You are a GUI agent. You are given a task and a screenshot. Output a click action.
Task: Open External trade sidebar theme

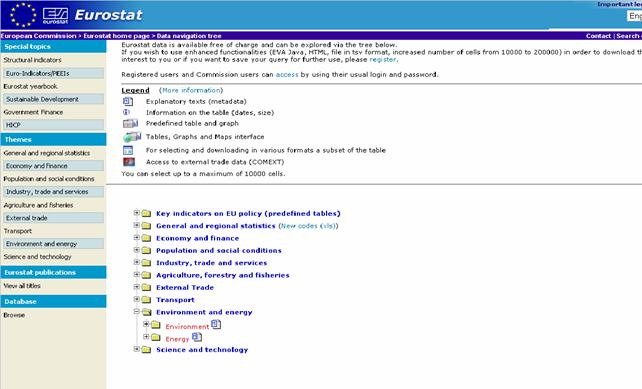54,218
